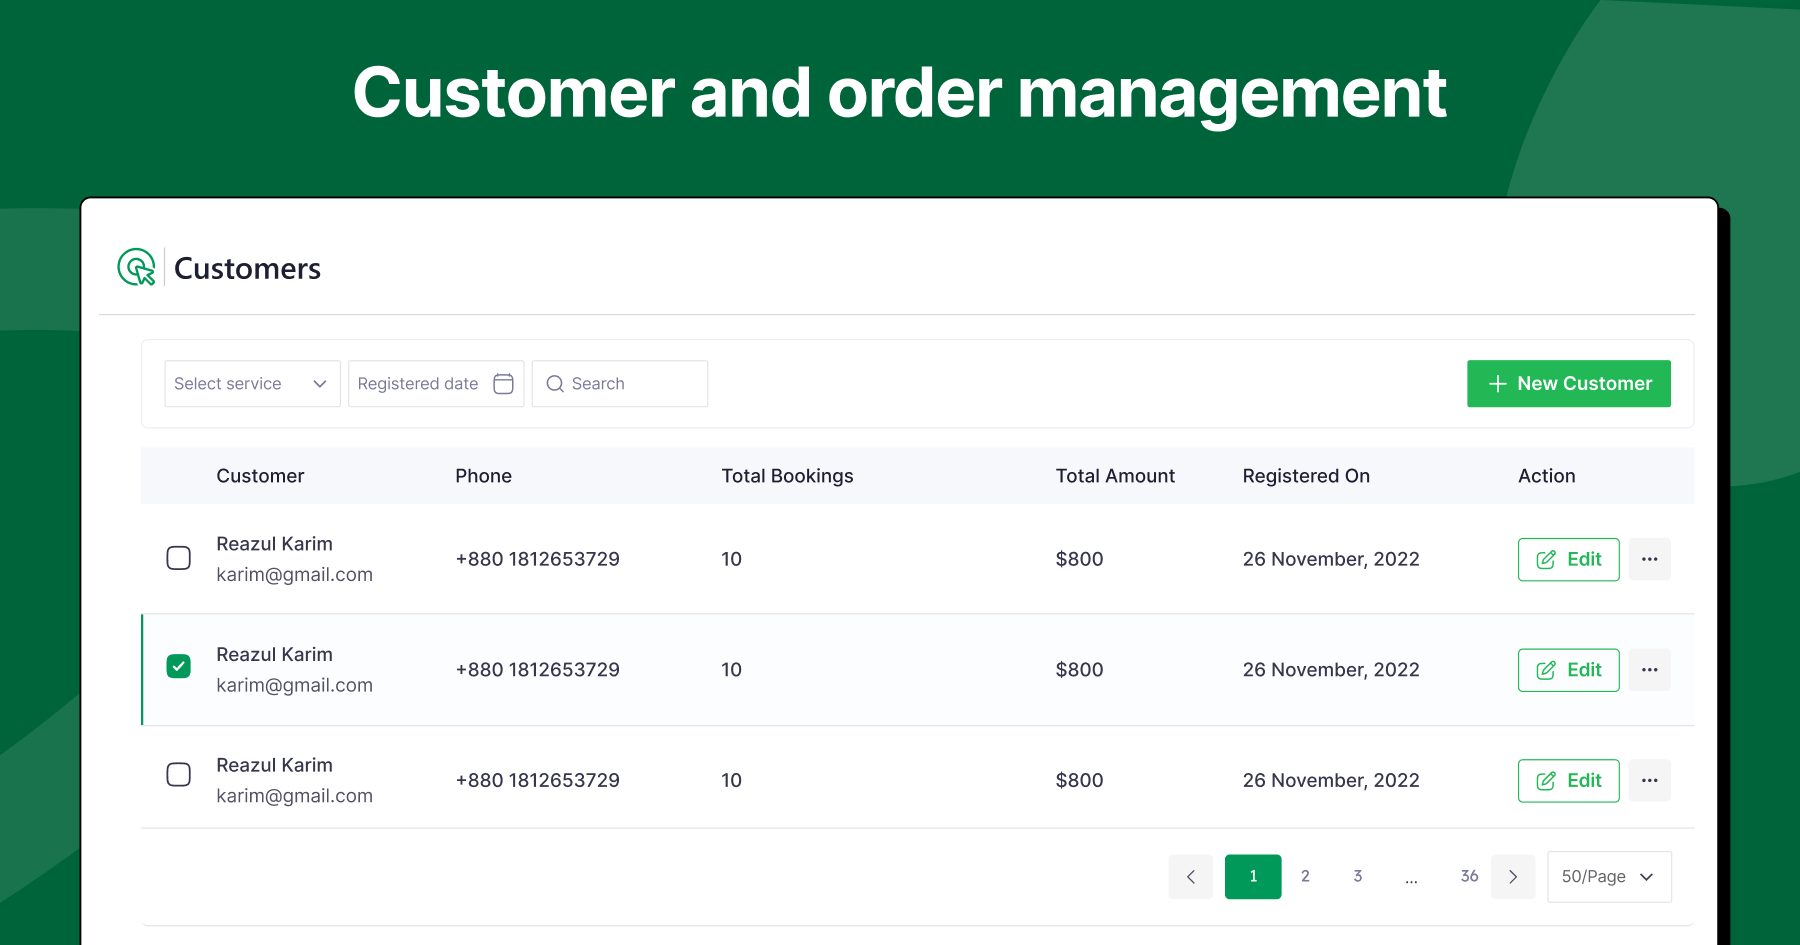Image resolution: width=1800 pixels, height=945 pixels.
Task: Click the Phone column header
Action: [483, 476]
